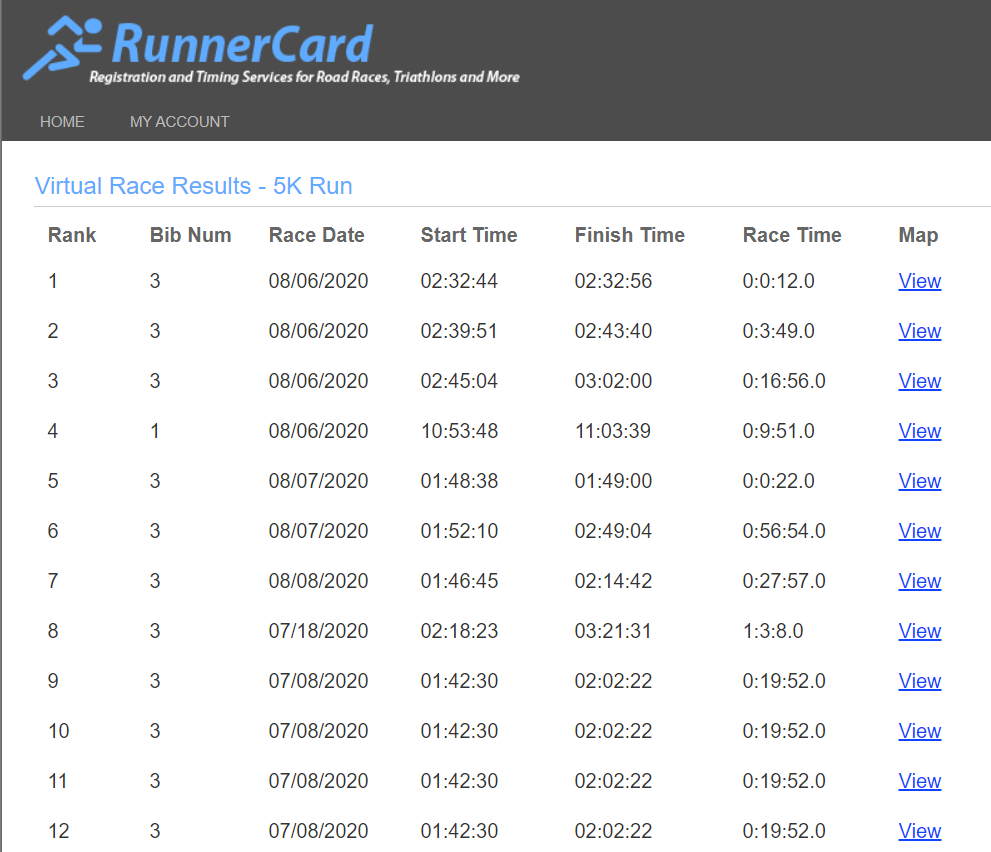The image size is (991, 852).
Task: Click View link for rank 12
Action: [x=919, y=831]
